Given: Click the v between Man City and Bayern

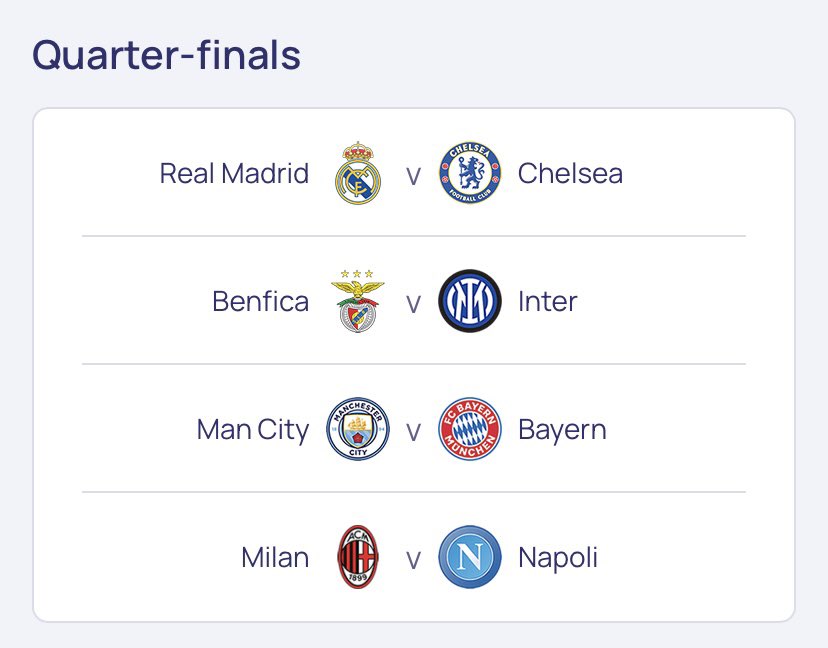Looking at the screenshot, I should tap(413, 432).
